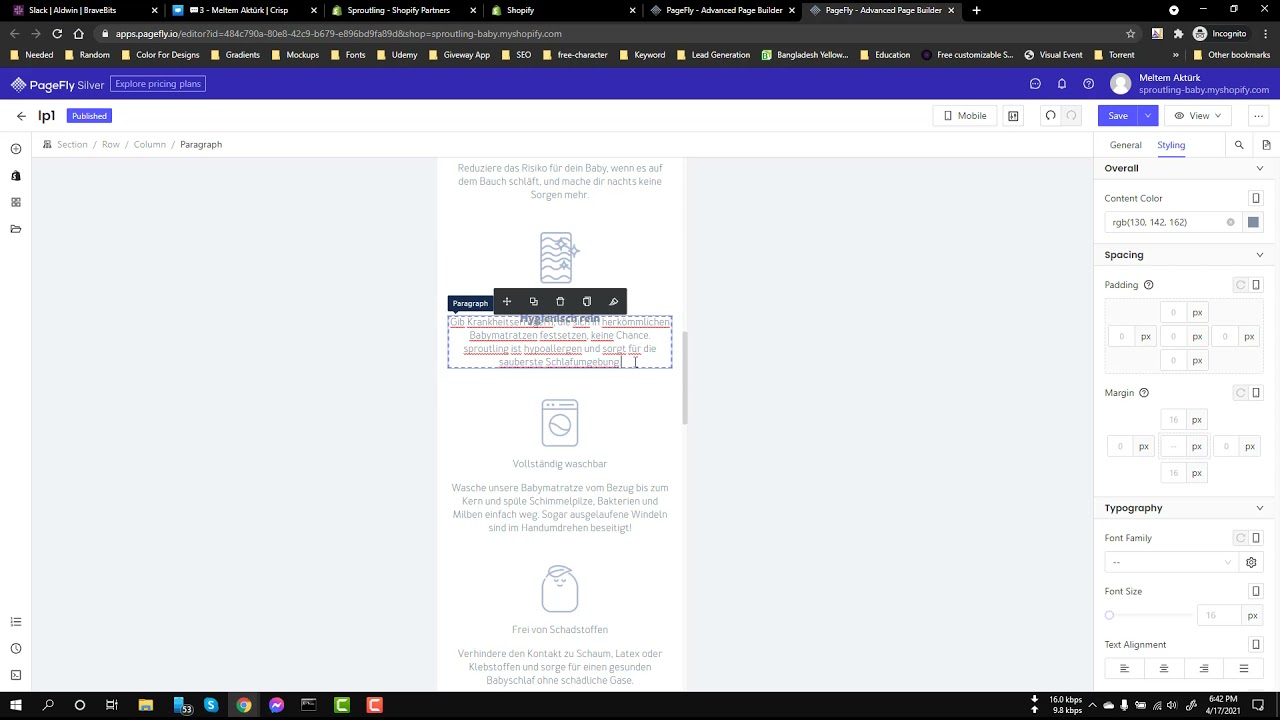Image resolution: width=1280 pixels, height=720 pixels.
Task: Collapse the Spacing section
Action: 1259,255
